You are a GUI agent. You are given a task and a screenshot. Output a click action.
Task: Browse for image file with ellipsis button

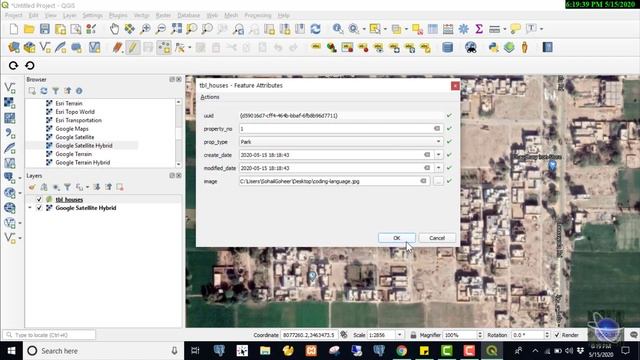pos(438,181)
